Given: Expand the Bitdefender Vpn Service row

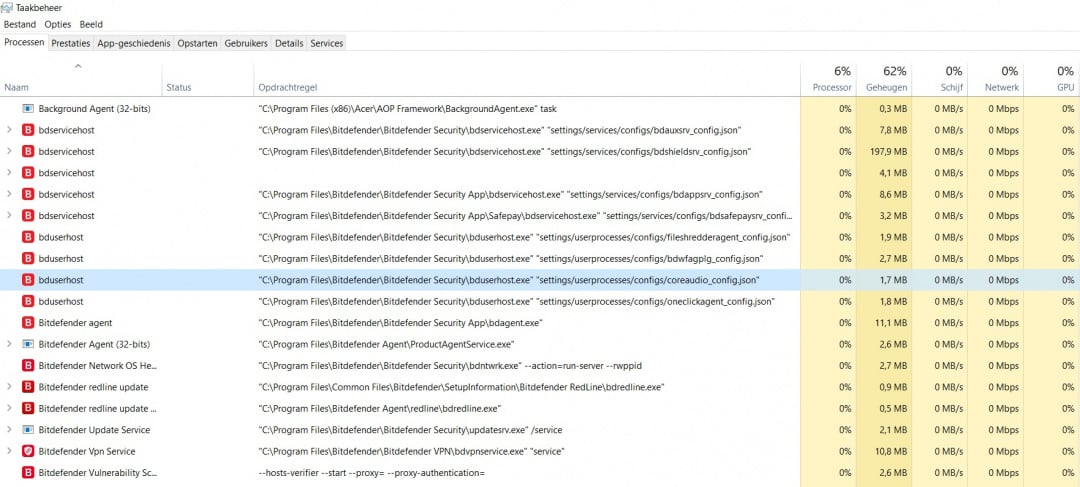Looking at the screenshot, I should (9, 451).
